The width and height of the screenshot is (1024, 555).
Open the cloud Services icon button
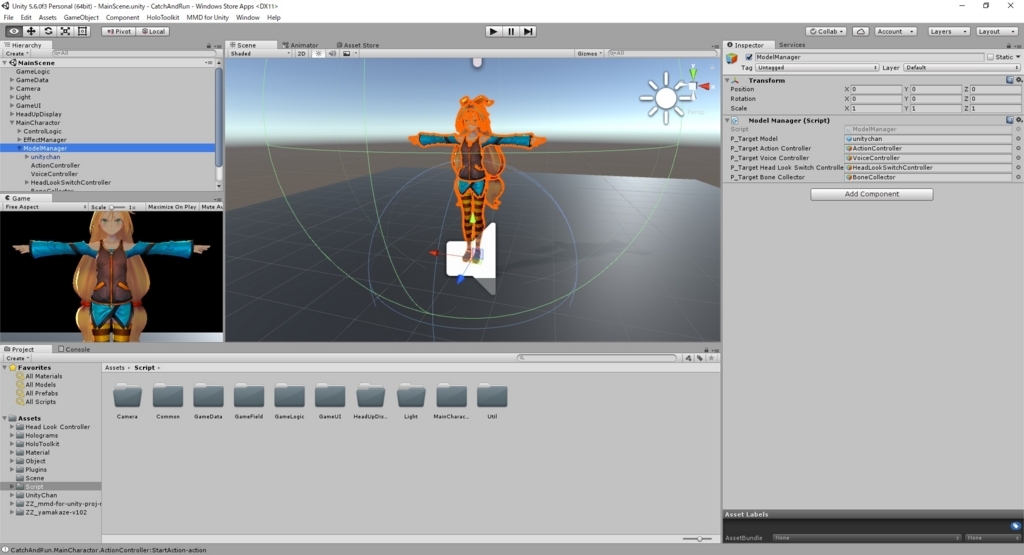point(861,31)
